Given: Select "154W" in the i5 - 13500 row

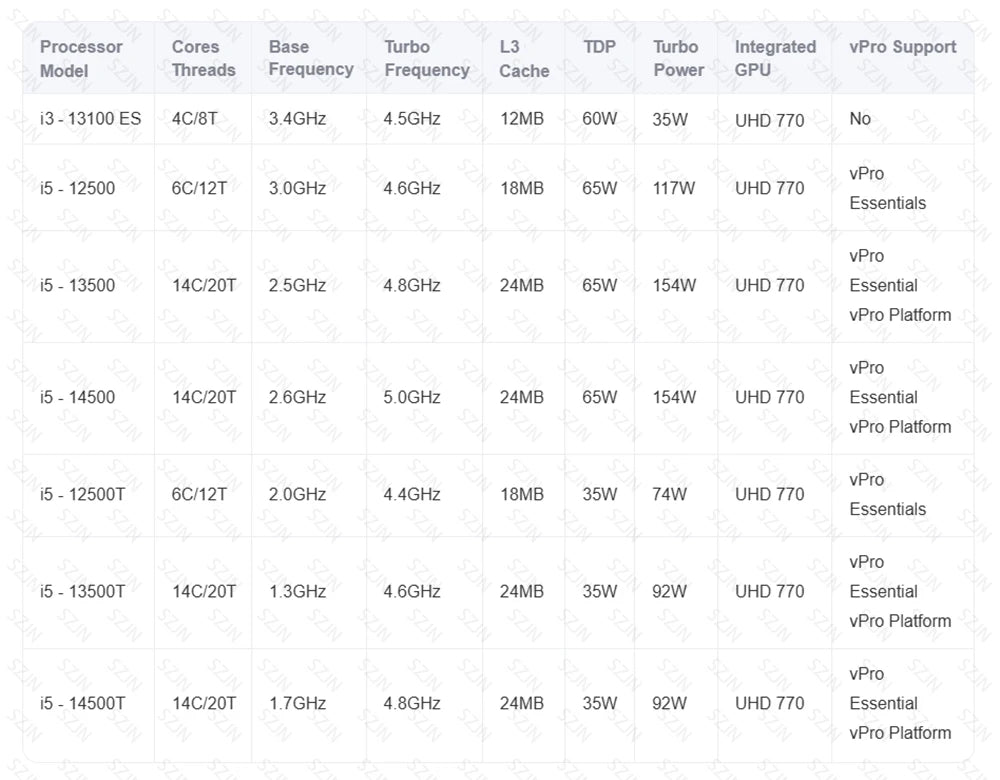Looking at the screenshot, I should (x=673, y=285).
